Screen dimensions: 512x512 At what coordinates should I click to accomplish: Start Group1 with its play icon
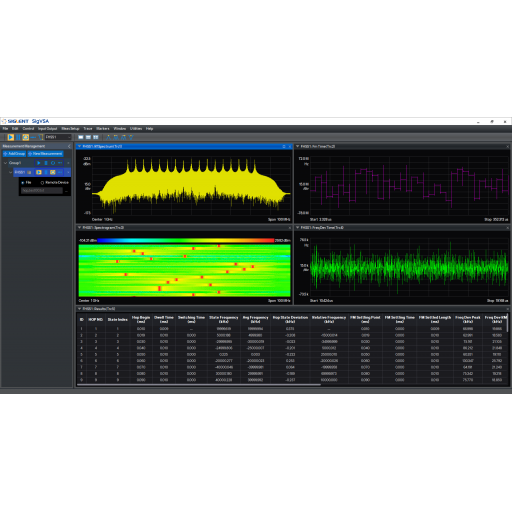pos(39,163)
